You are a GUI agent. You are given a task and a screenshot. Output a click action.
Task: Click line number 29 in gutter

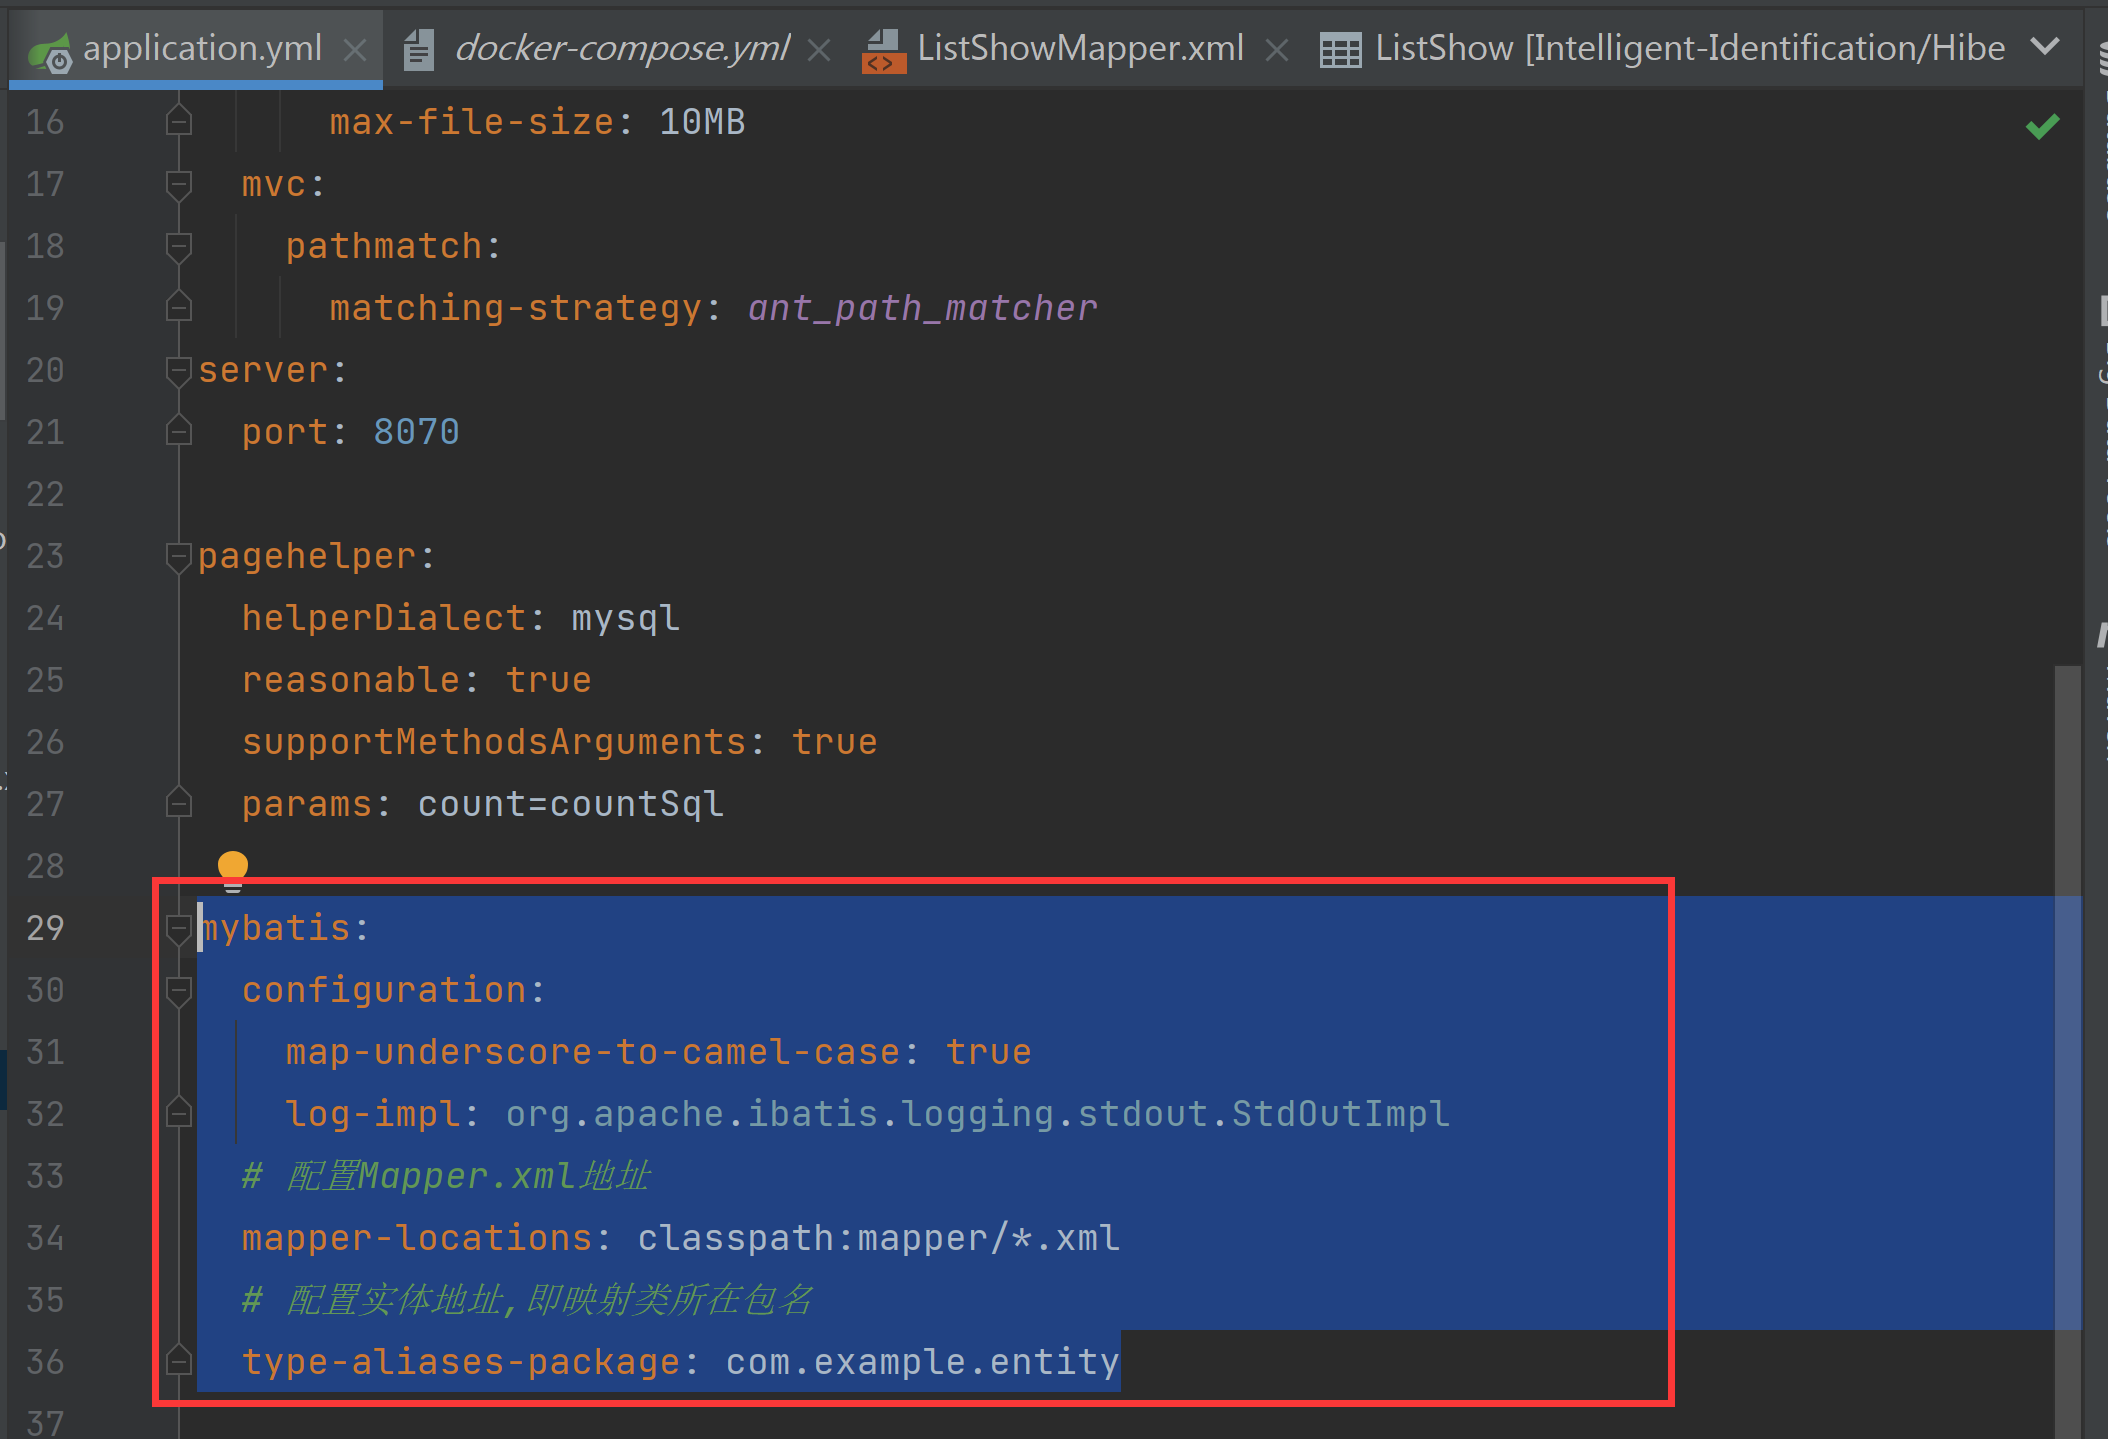coord(45,928)
